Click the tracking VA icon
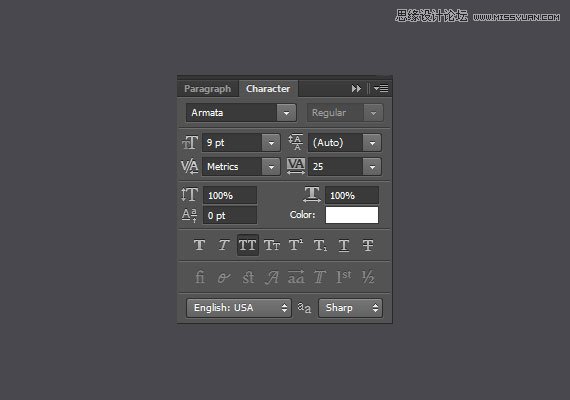This screenshot has width=570, height=400. [296, 166]
